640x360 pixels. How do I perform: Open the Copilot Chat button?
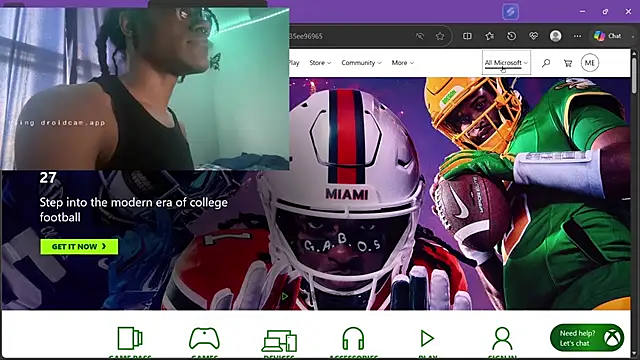point(608,36)
